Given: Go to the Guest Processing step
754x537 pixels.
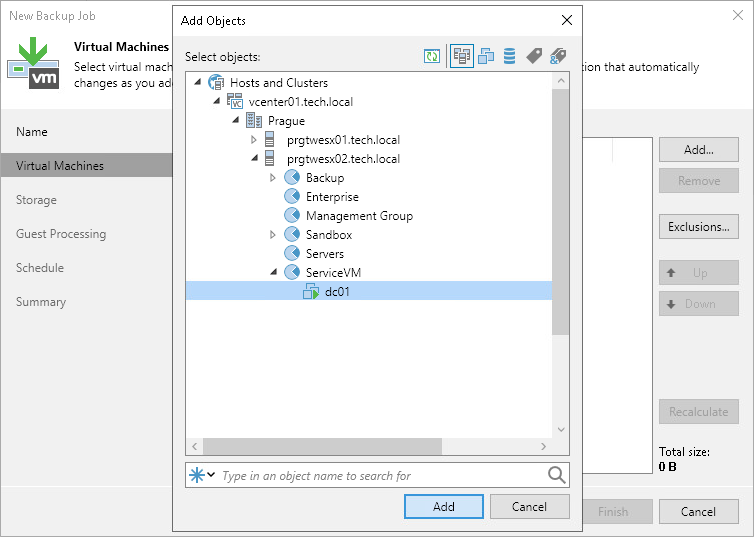Looking at the screenshot, I should click(61, 234).
